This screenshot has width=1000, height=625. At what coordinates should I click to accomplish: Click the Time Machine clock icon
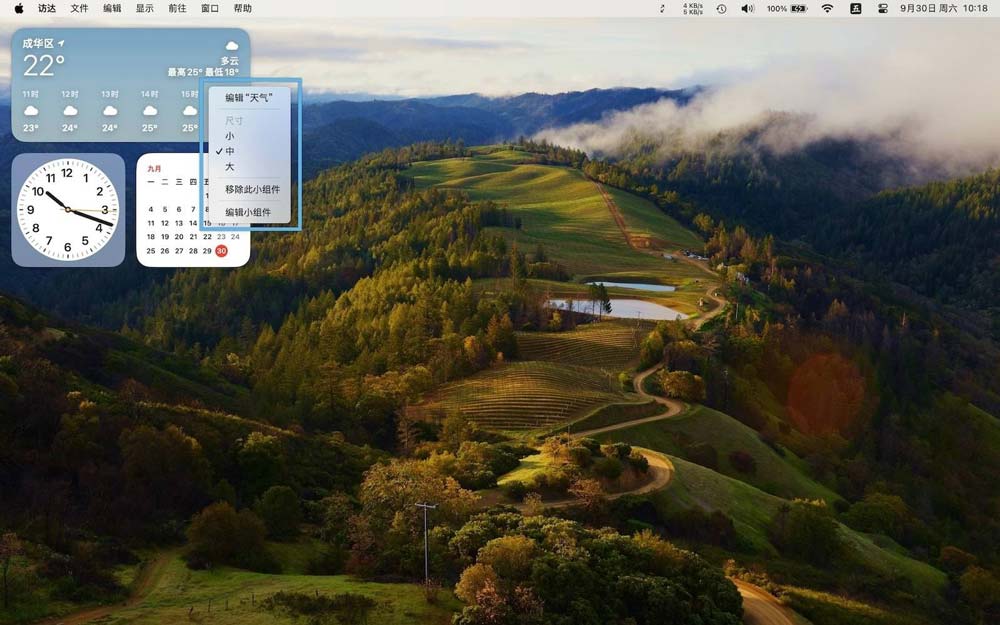pyautogui.click(x=720, y=10)
